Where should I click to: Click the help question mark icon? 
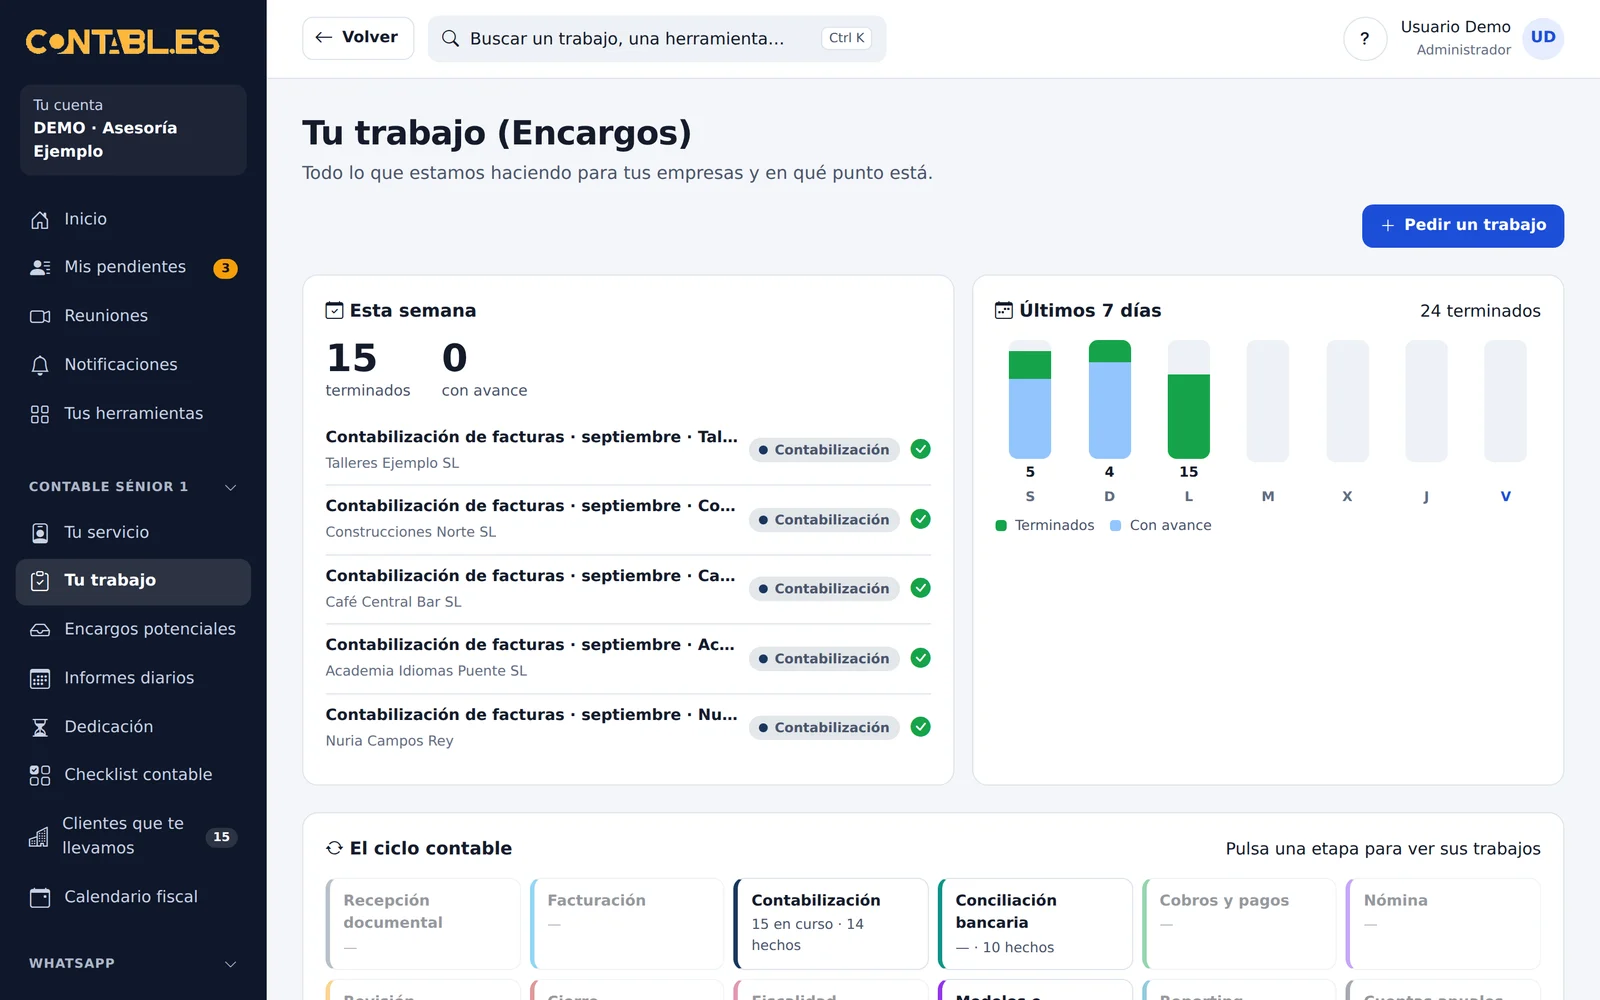click(1365, 39)
